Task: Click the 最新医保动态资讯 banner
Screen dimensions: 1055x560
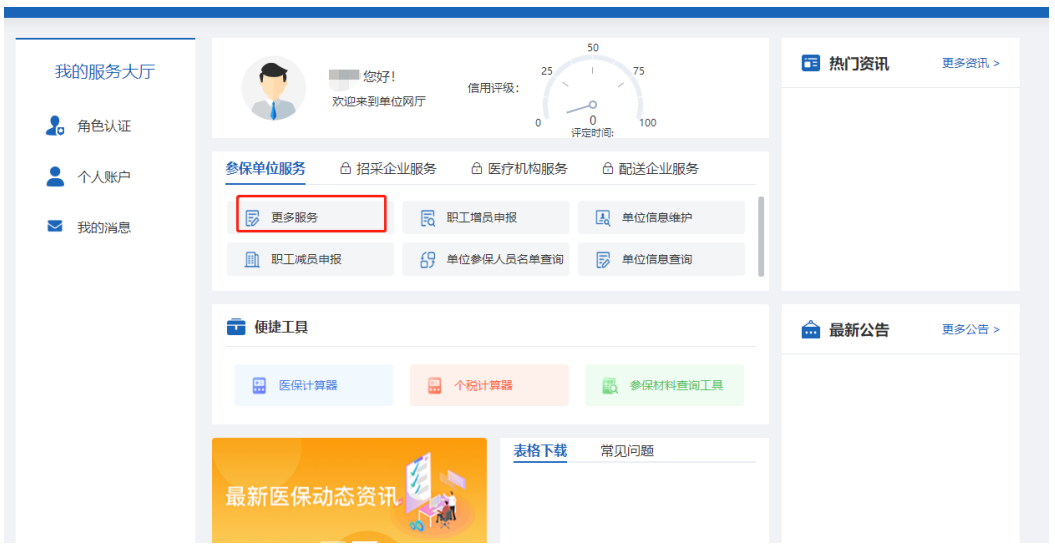Action: [x=349, y=495]
